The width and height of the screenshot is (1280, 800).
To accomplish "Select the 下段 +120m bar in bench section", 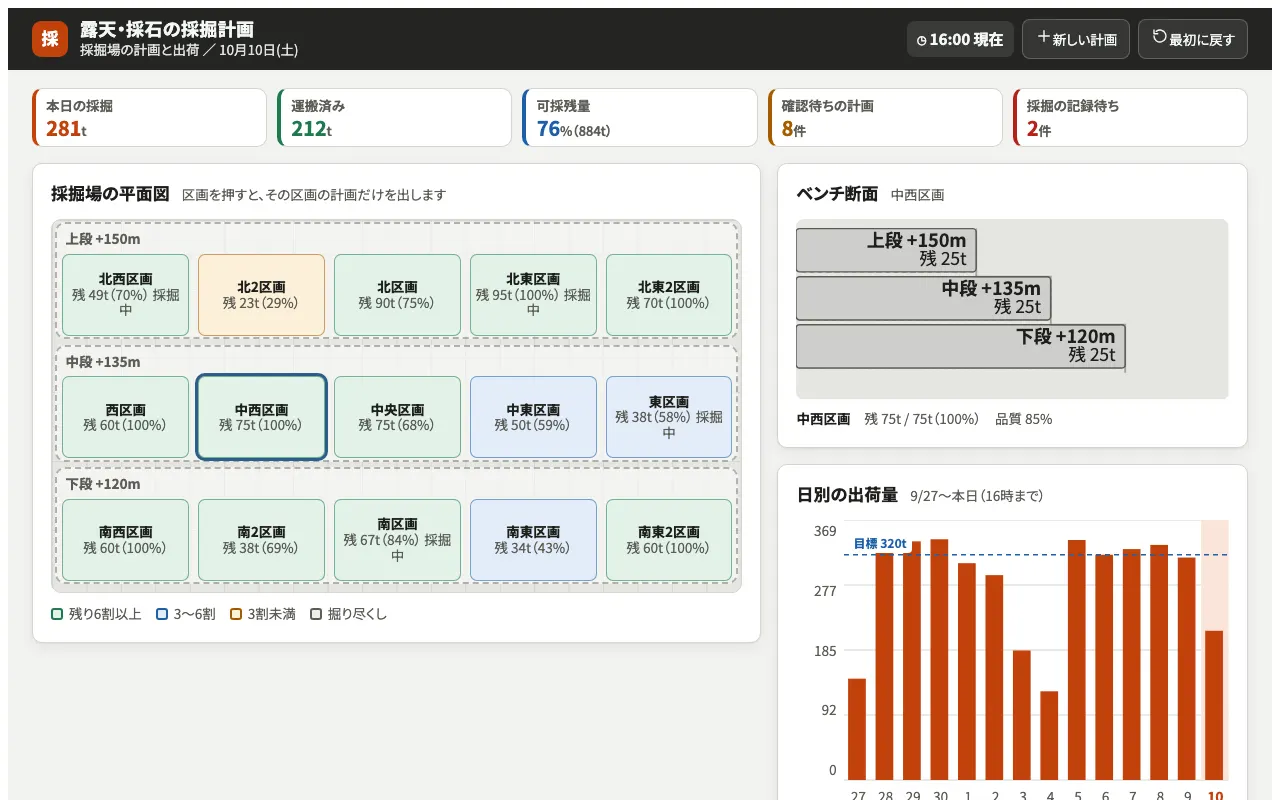I will click(961, 346).
